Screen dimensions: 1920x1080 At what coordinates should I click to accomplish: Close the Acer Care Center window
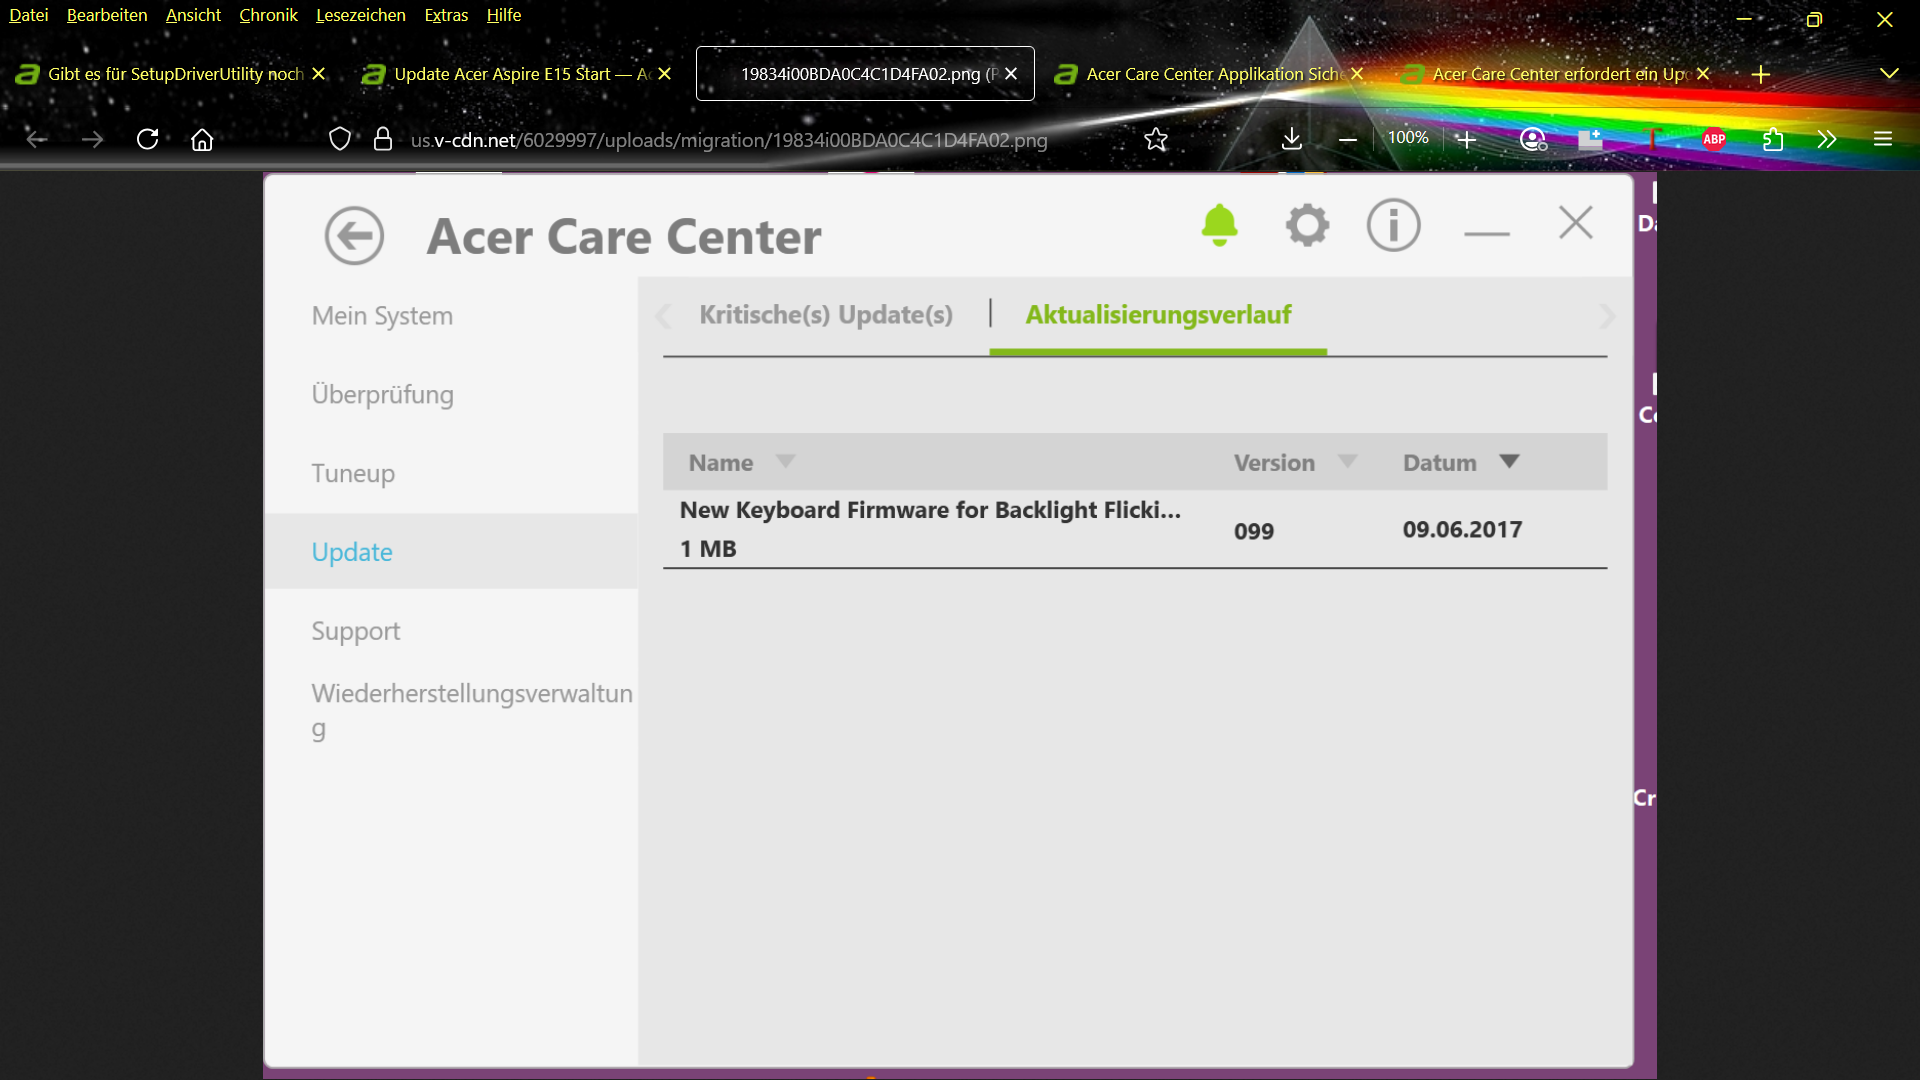(x=1575, y=222)
